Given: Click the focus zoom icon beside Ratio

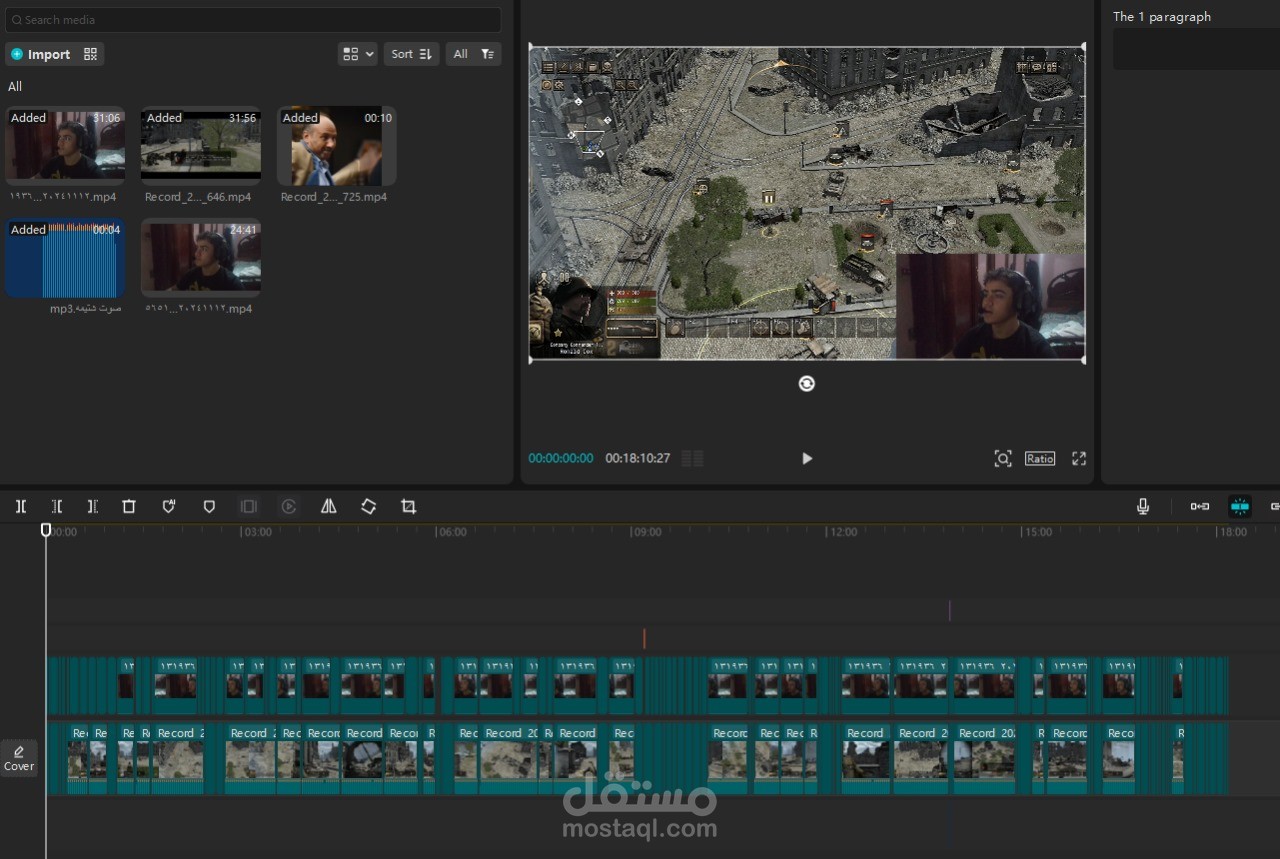Looking at the screenshot, I should tap(1003, 458).
